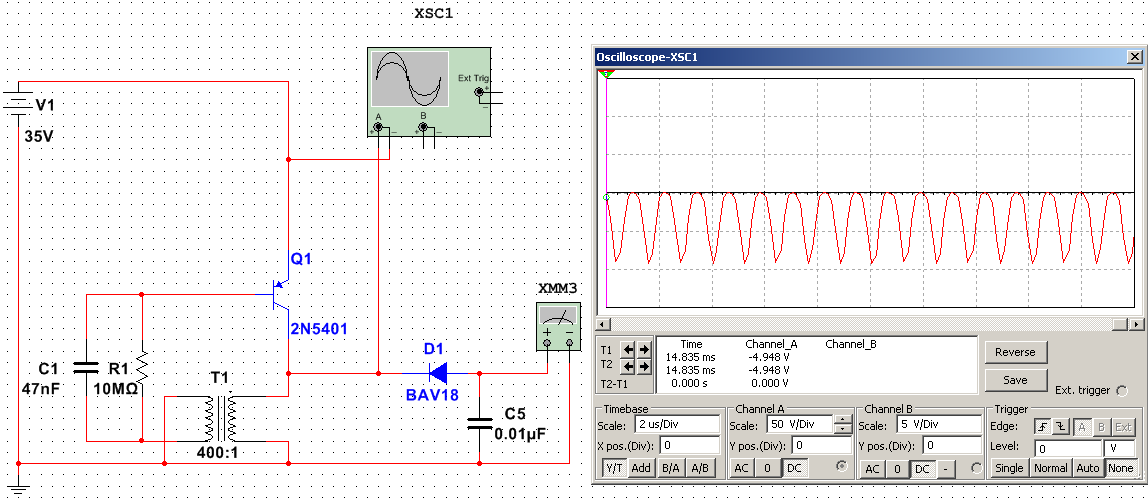Click the Timebase scale field
This screenshot has height=503, width=1148.
(679, 424)
